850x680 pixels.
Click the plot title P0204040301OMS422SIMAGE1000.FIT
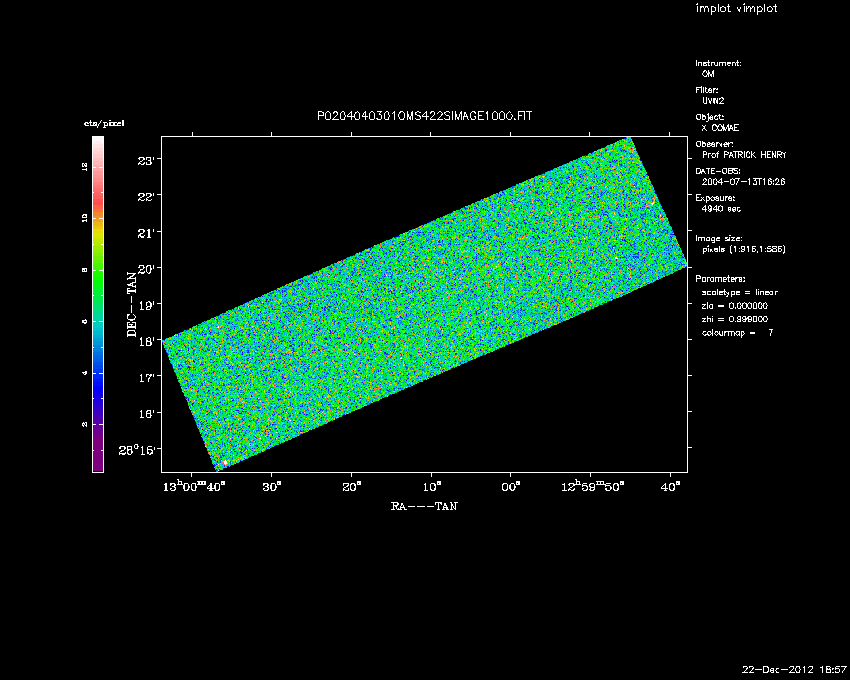pos(424,117)
